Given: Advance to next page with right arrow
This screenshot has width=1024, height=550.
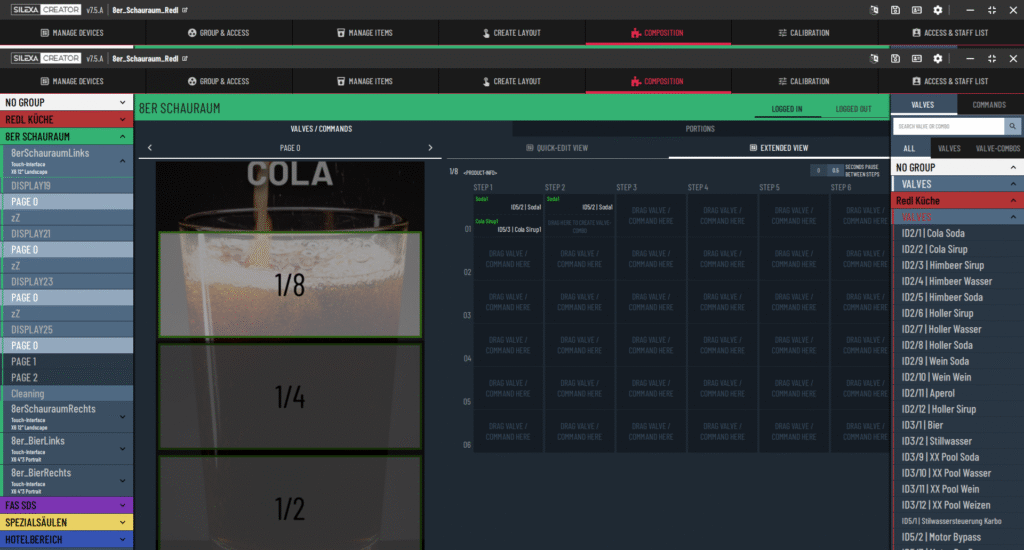Looking at the screenshot, I should click(430, 148).
